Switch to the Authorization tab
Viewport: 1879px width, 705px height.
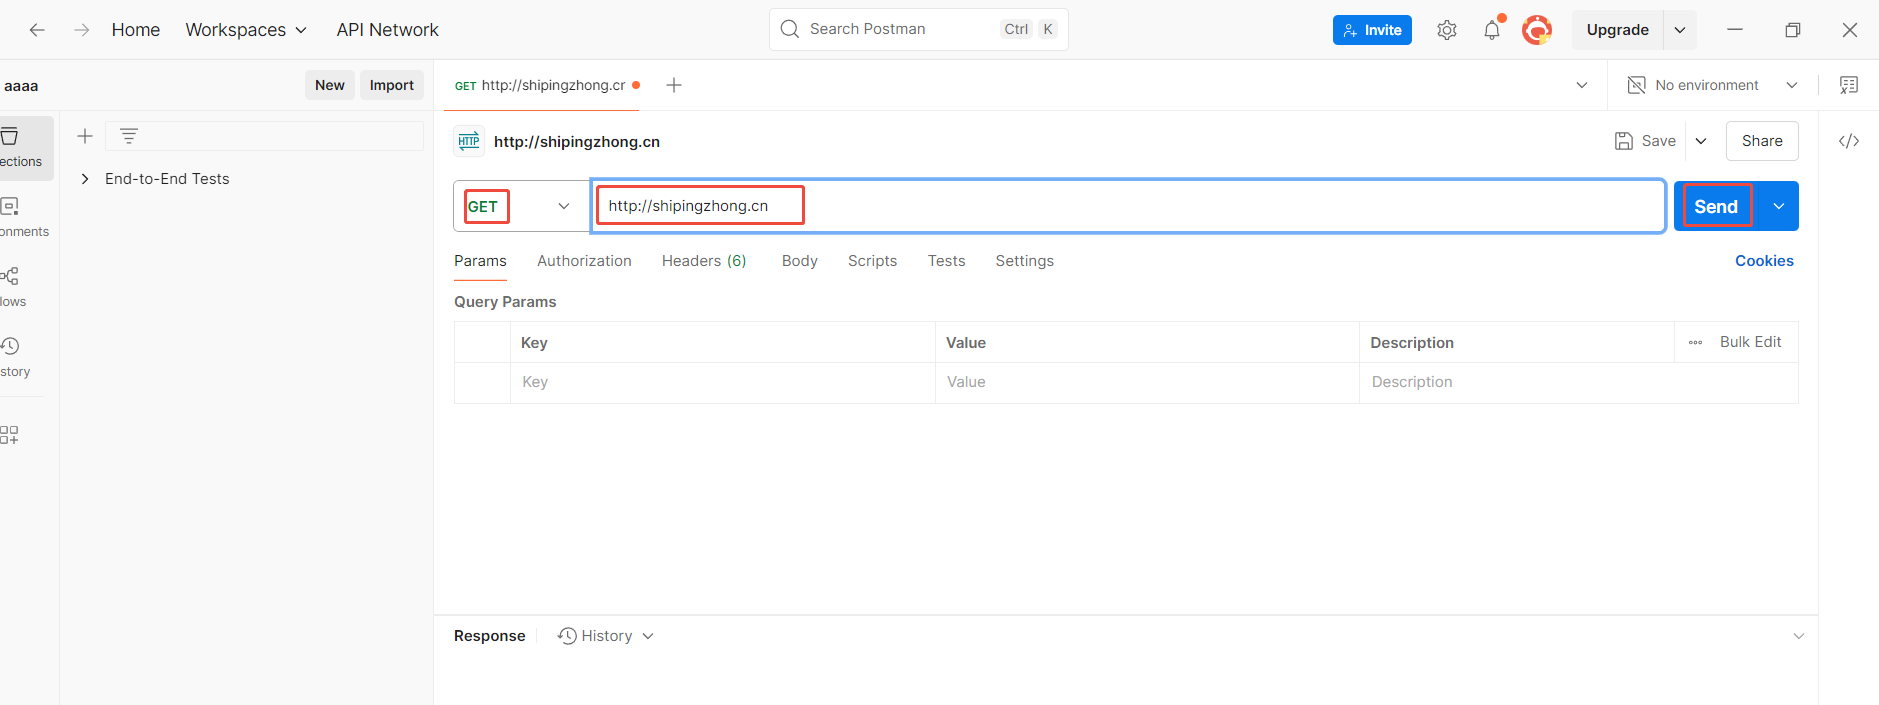tap(584, 261)
